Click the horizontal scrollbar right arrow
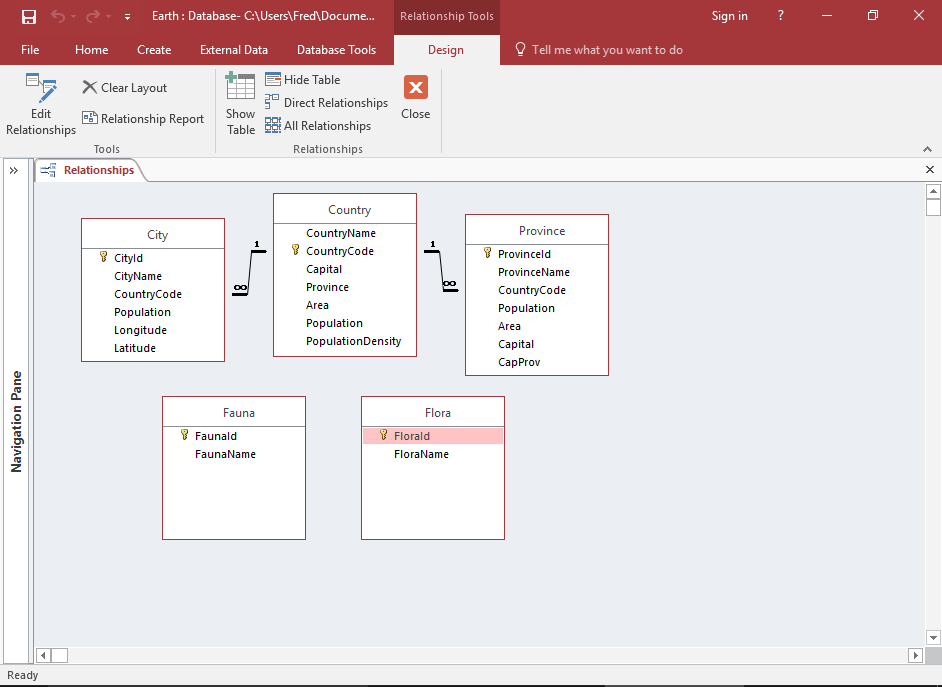Image resolution: width=942 pixels, height=687 pixels. pos(915,655)
